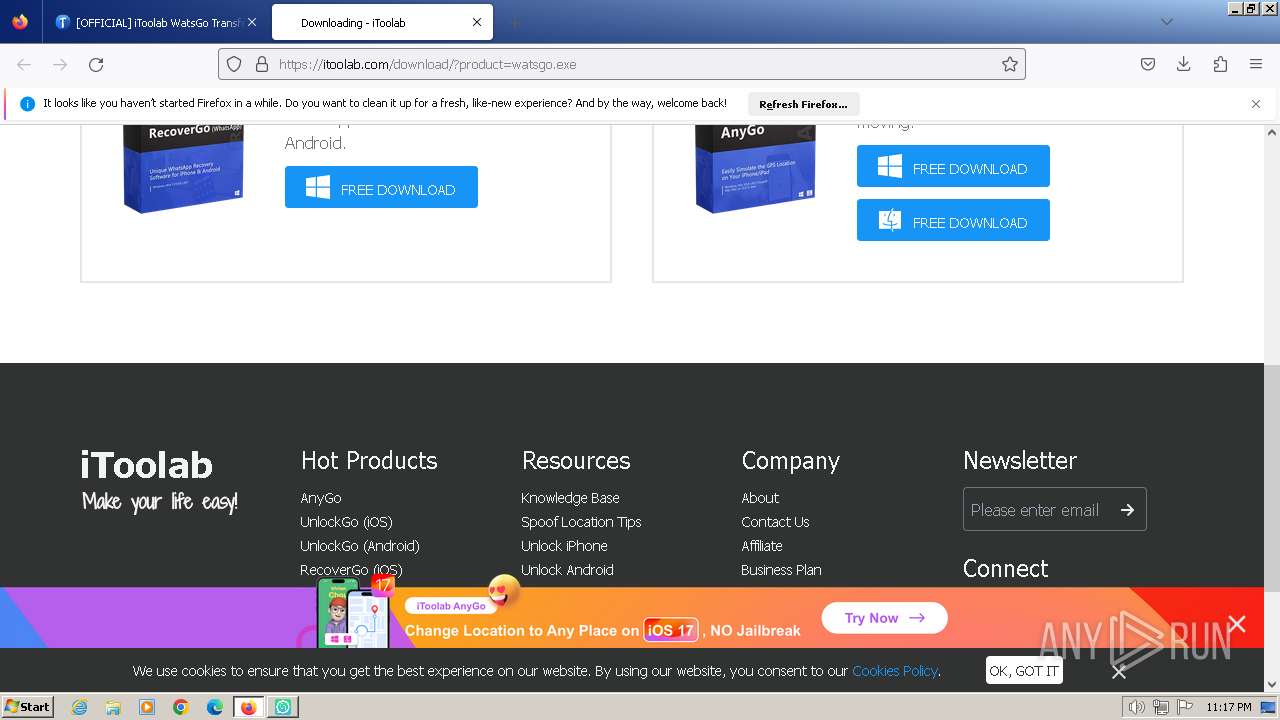Open the Cookies Policy link
Image resolution: width=1280 pixels, height=720 pixels.
pyautogui.click(x=895, y=671)
